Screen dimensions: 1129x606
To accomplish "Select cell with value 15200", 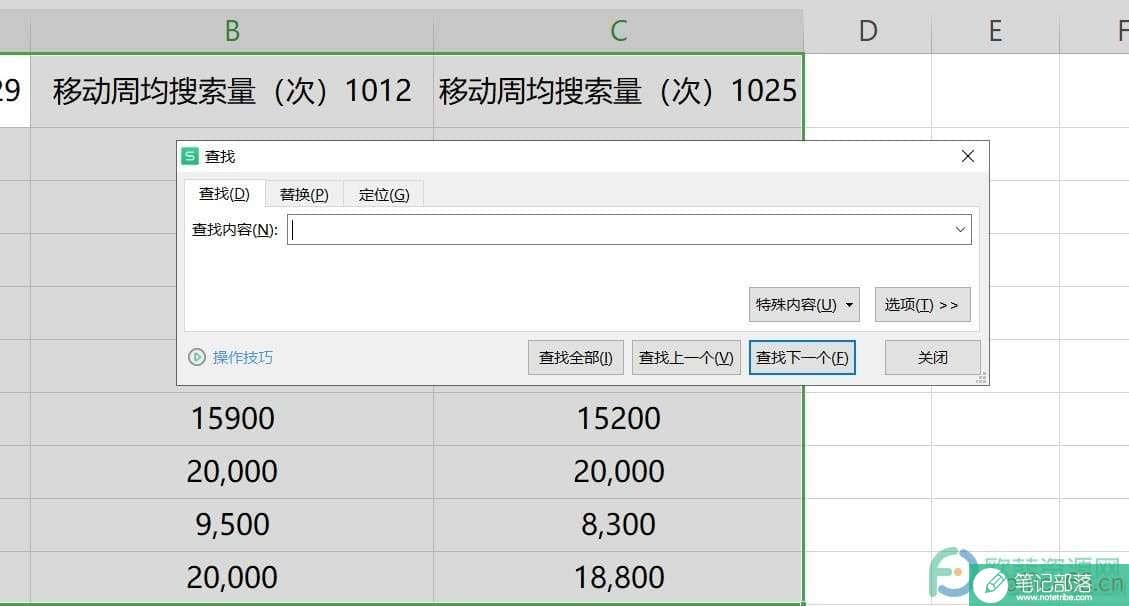I will 619,418.
